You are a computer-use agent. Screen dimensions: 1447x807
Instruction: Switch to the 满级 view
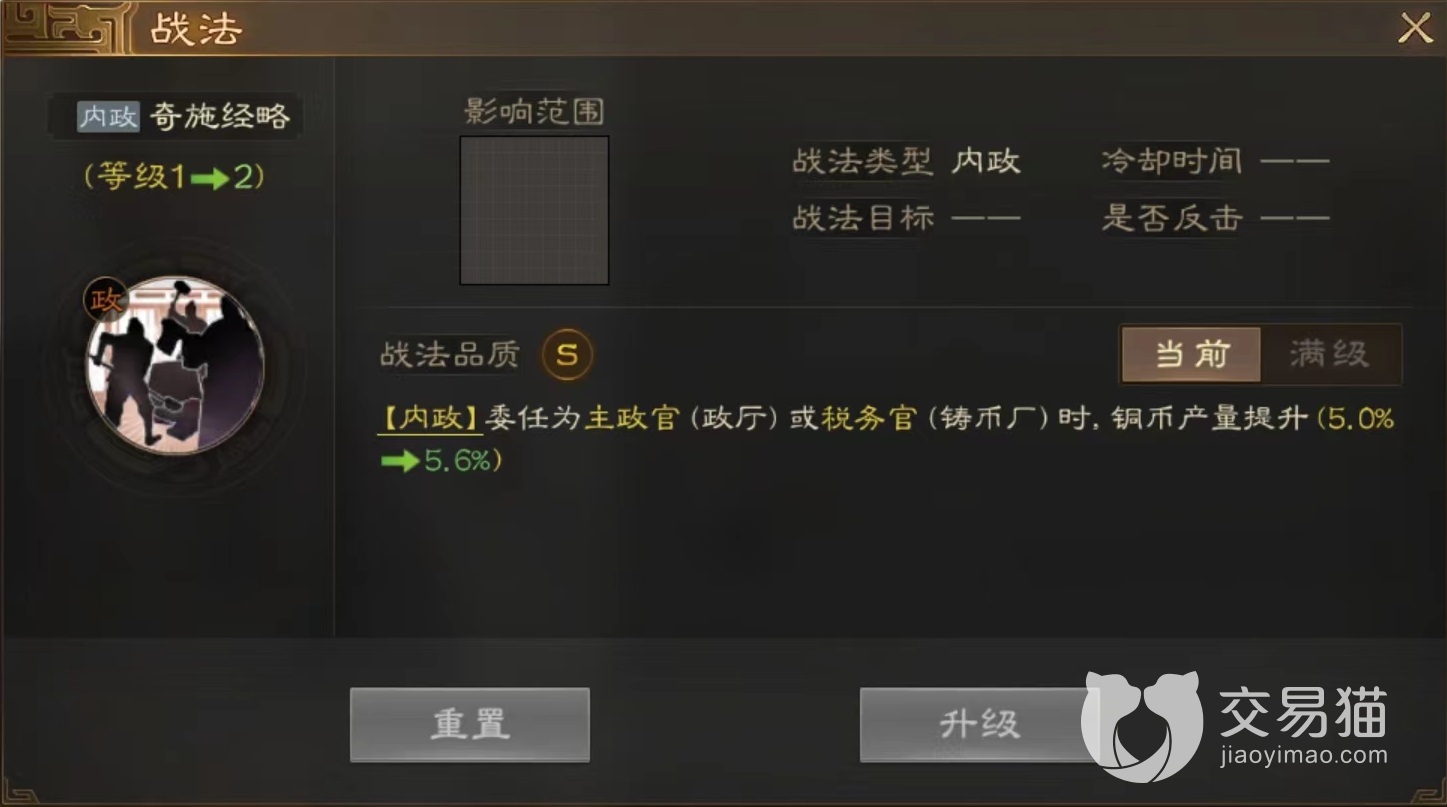tap(1329, 354)
